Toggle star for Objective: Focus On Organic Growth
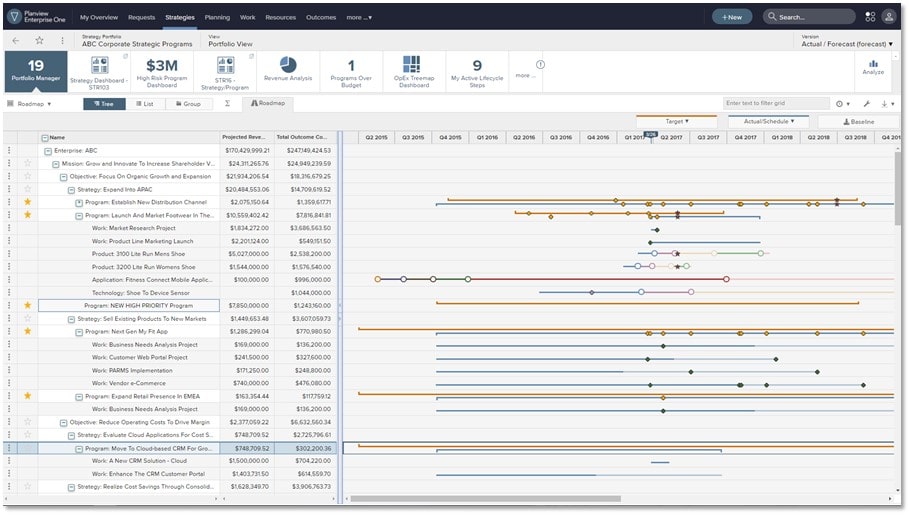The width and height of the screenshot is (910, 515). click(27, 176)
